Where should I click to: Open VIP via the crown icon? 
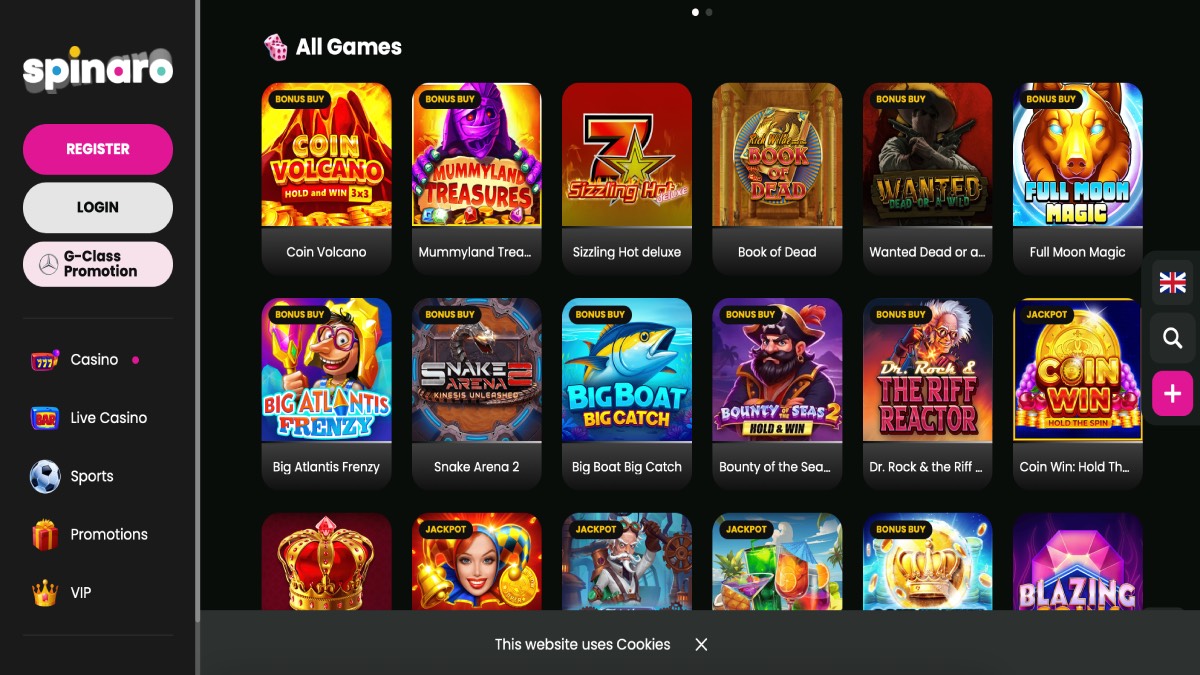(x=45, y=593)
